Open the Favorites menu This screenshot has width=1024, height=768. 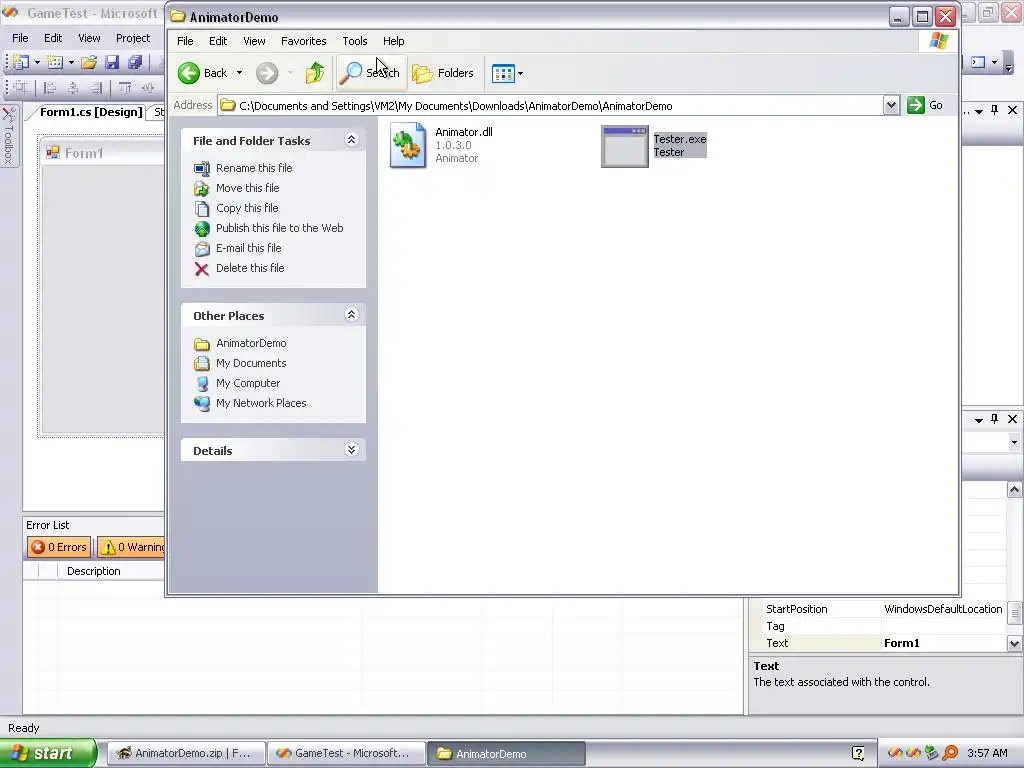pos(304,40)
